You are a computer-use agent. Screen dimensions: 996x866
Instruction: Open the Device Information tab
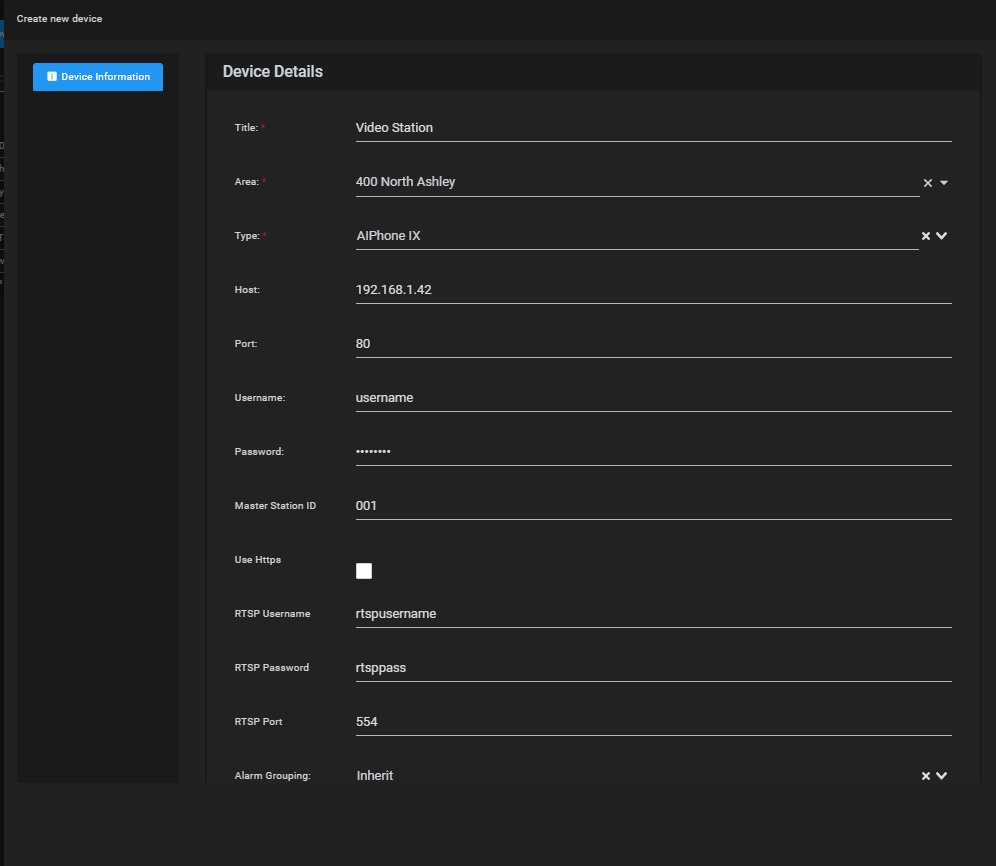[x=98, y=77]
